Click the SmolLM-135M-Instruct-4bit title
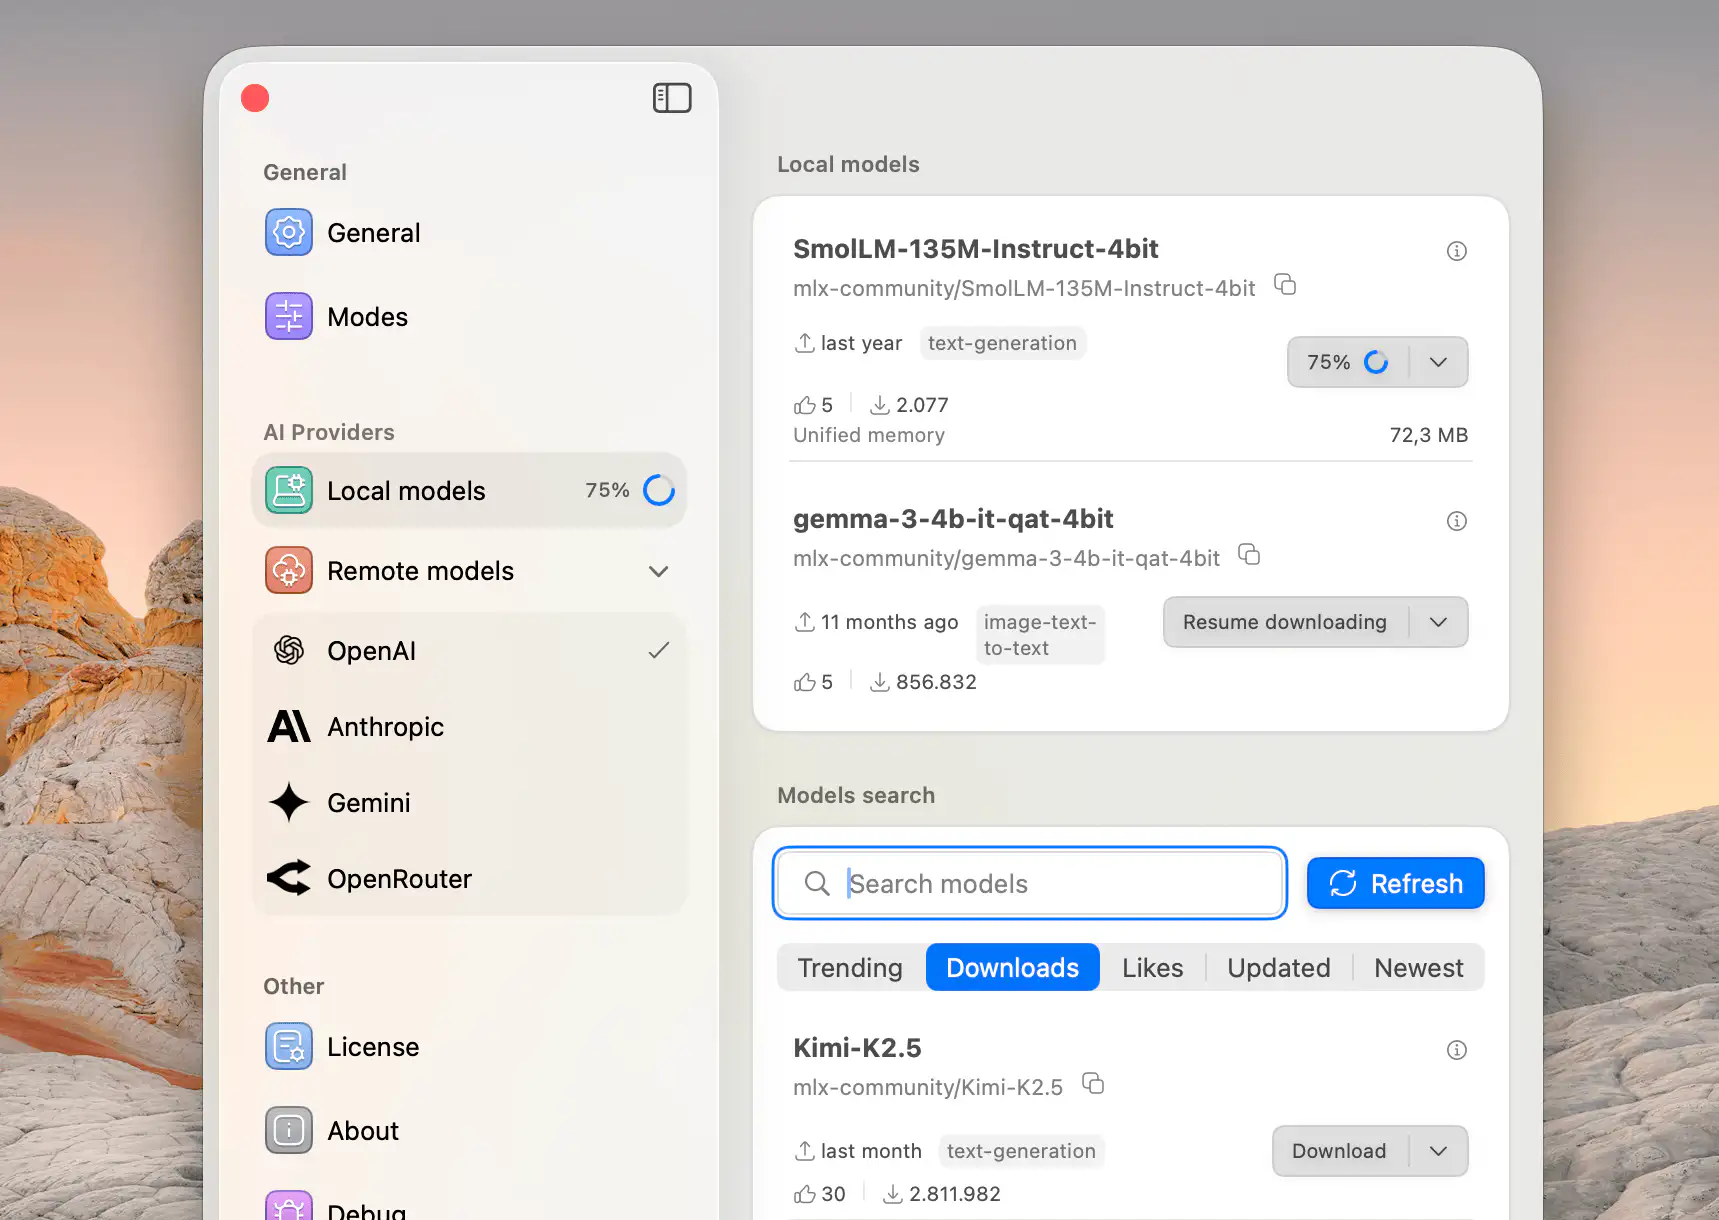 pos(975,249)
